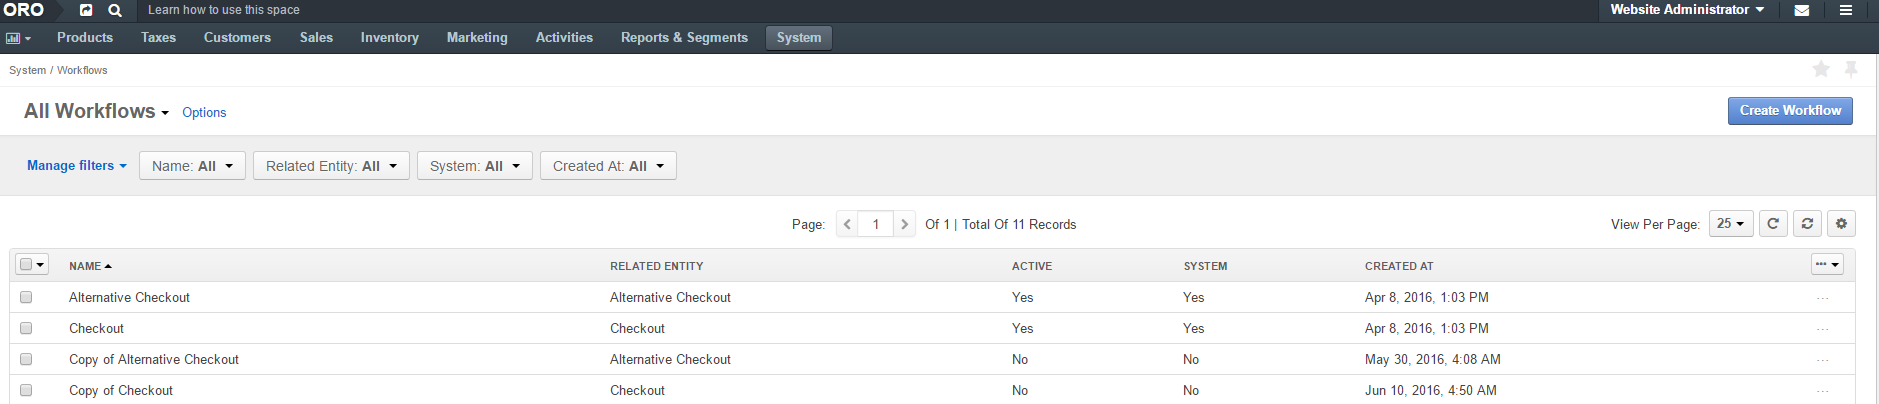Open the Customers menu
Screen dimensions: 1879x404
237,38
